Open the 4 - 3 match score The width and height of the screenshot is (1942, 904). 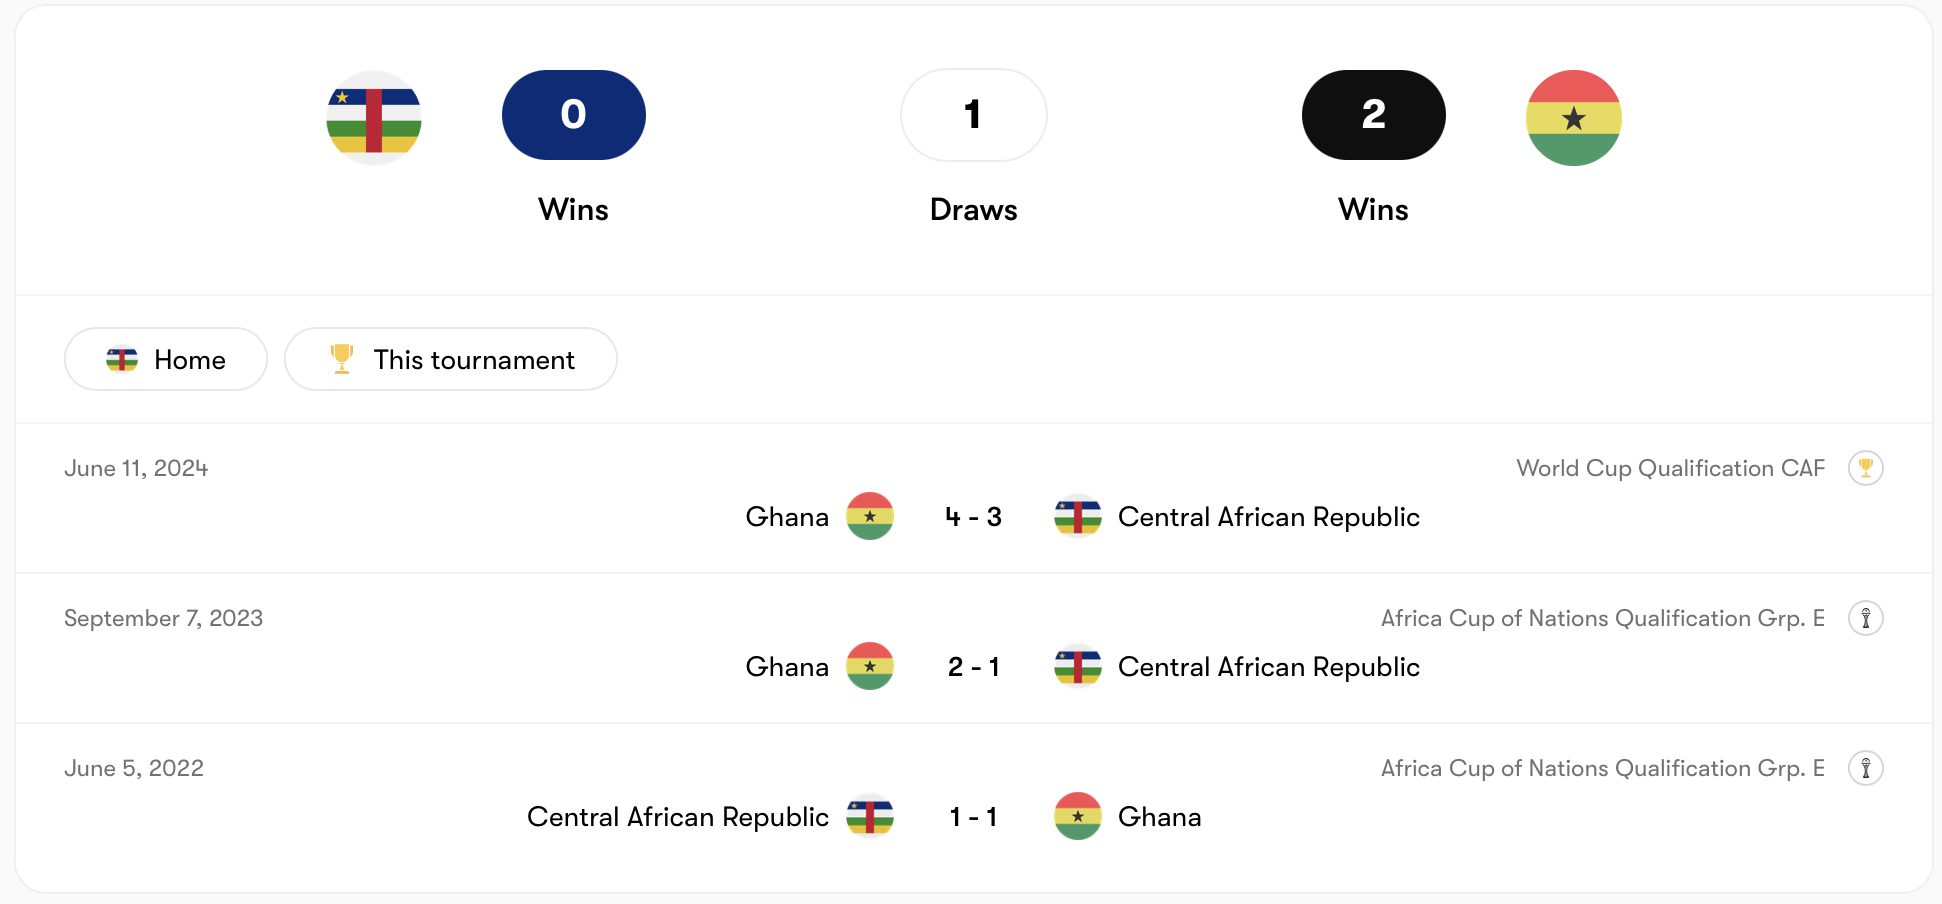pos(973,517)
